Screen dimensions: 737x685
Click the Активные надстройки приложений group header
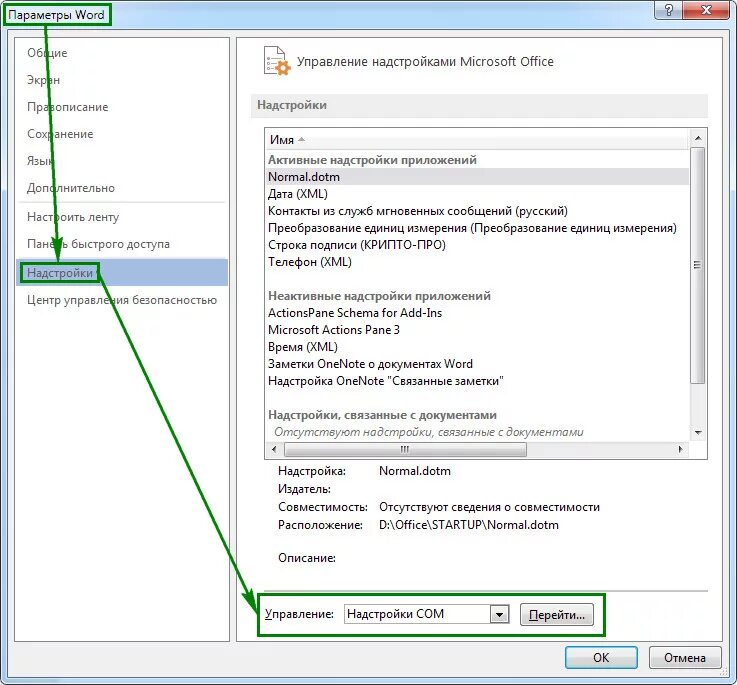pos(372,160)
